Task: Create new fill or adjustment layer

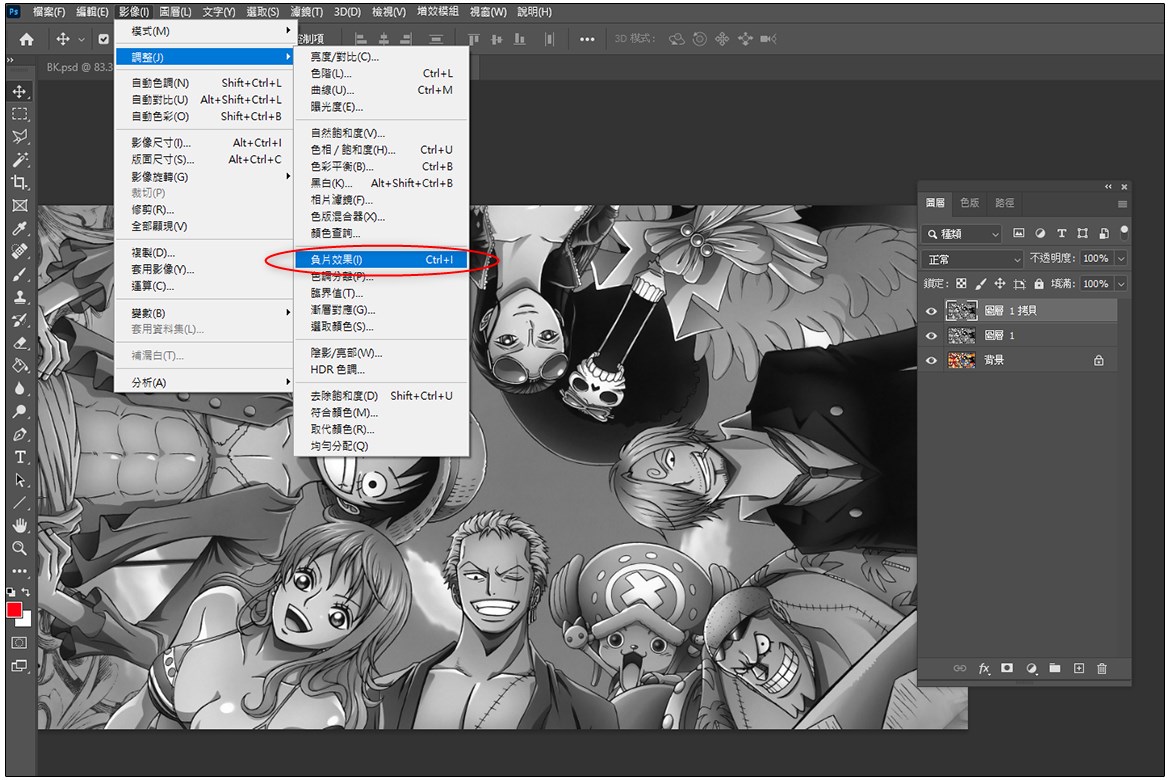Action: tap(1031, 669)
